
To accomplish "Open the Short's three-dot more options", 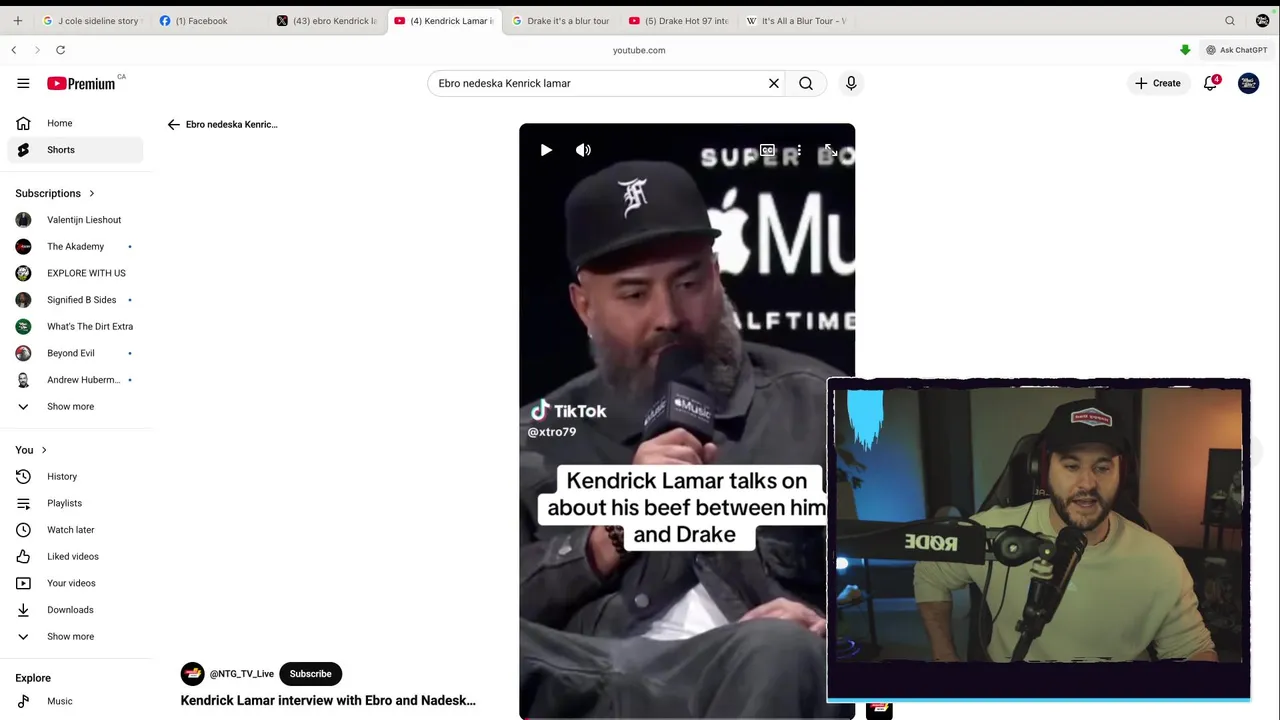I will pos(798,150).
